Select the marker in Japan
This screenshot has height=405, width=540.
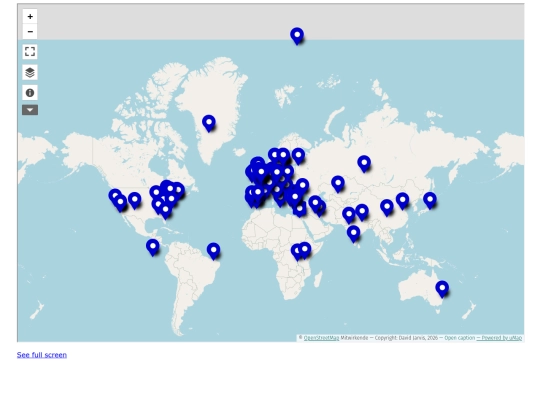pos(430,200)
